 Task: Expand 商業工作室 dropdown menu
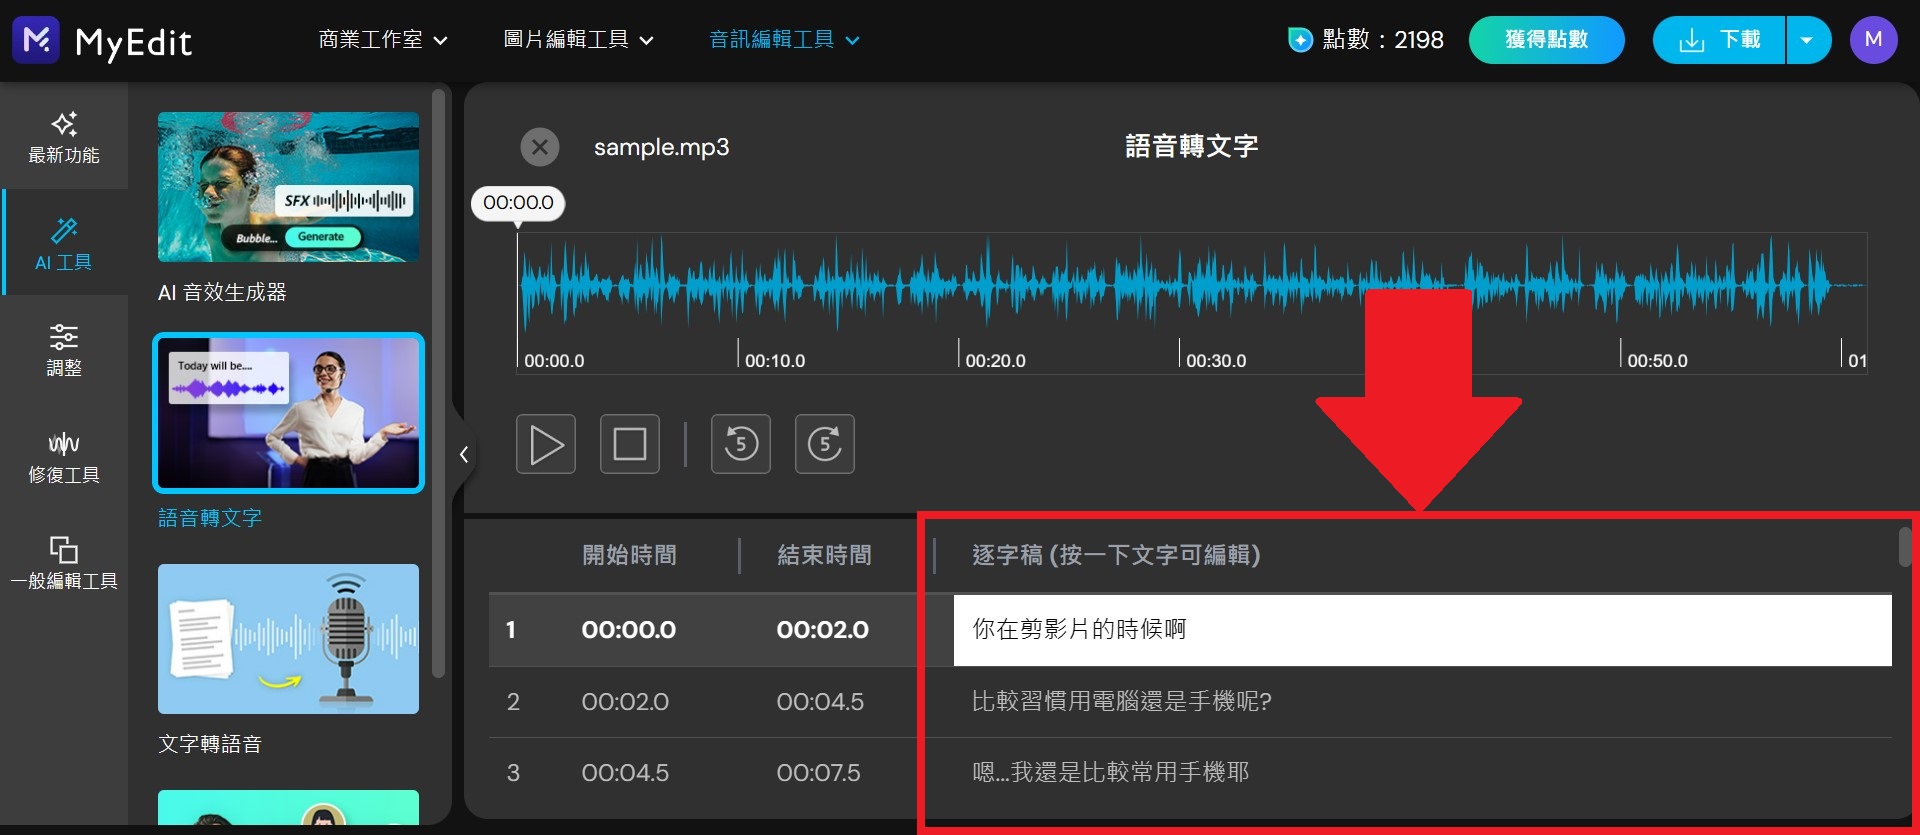coord(383,40)
